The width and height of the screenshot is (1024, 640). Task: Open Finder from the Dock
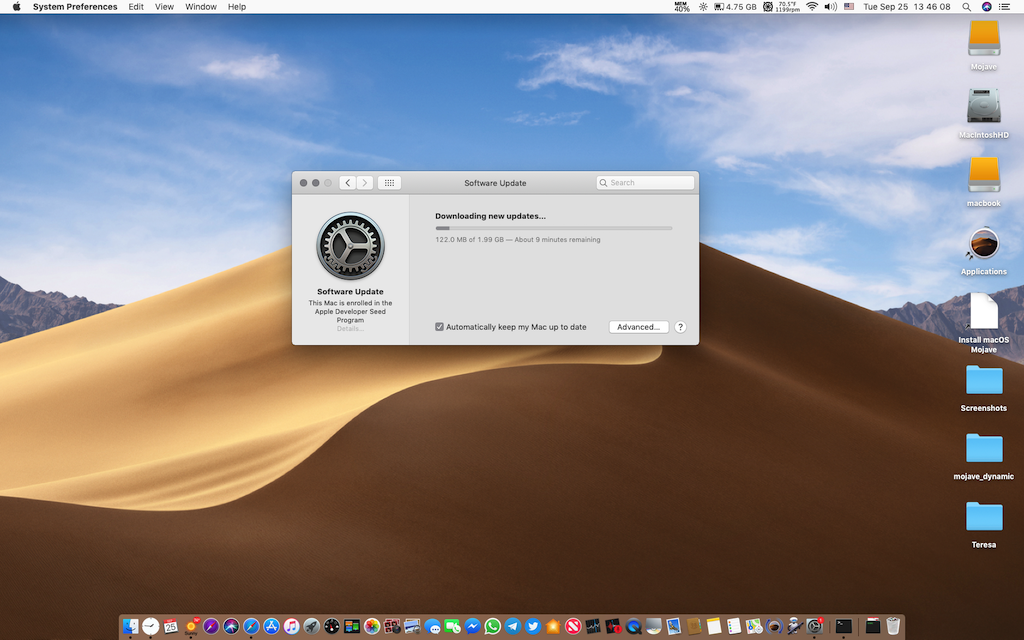[131, 626]
